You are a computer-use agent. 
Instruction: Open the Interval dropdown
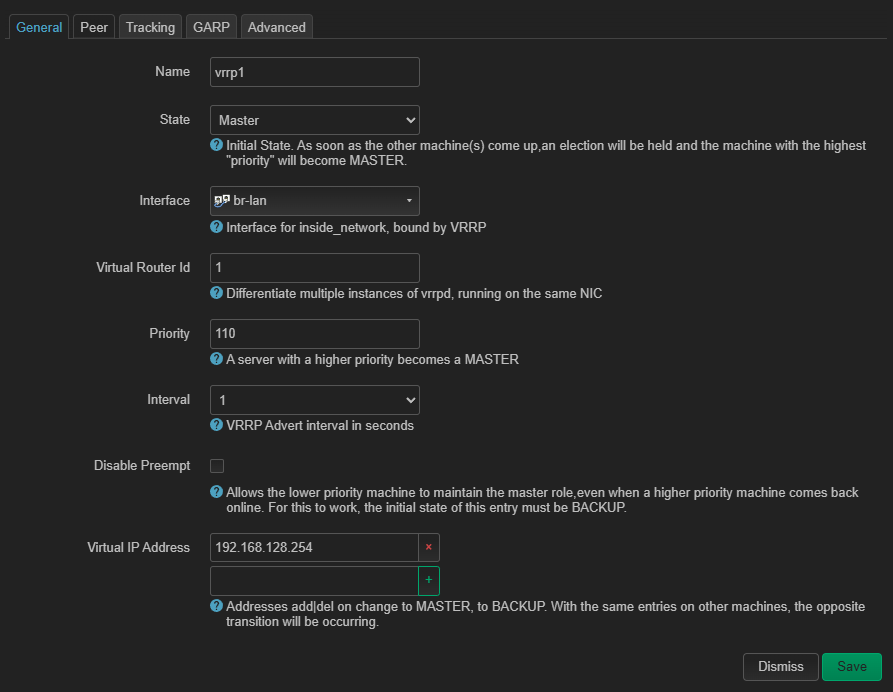(x=314, y=400)
